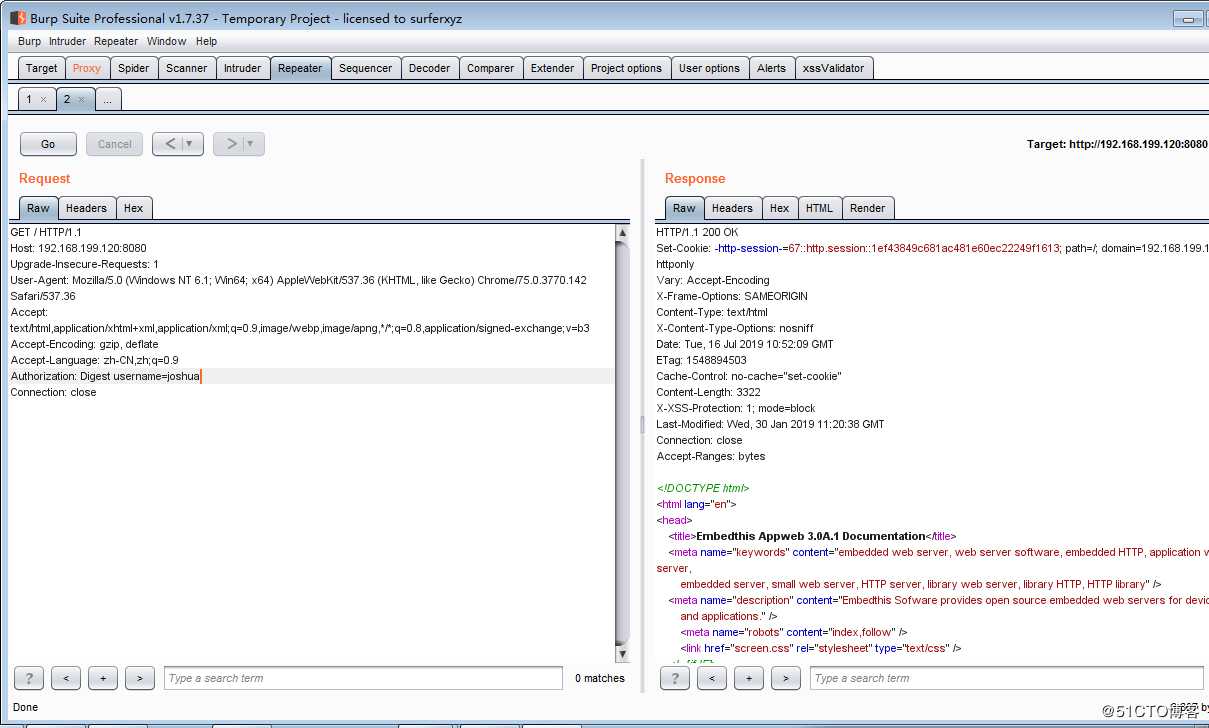1209x728 pixels.
Task: Close Repeater tab 2 with its x
Action: tap(81, 100)
